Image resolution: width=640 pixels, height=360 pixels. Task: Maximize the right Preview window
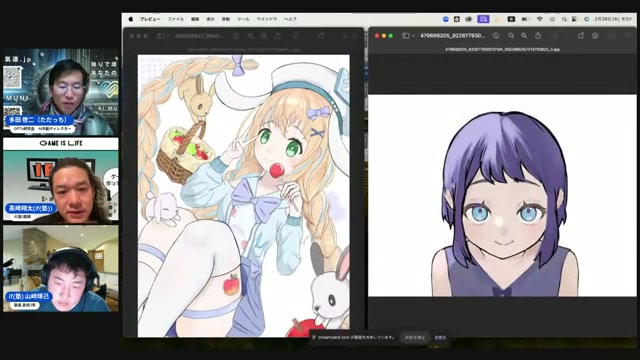(x=391, y=36)
